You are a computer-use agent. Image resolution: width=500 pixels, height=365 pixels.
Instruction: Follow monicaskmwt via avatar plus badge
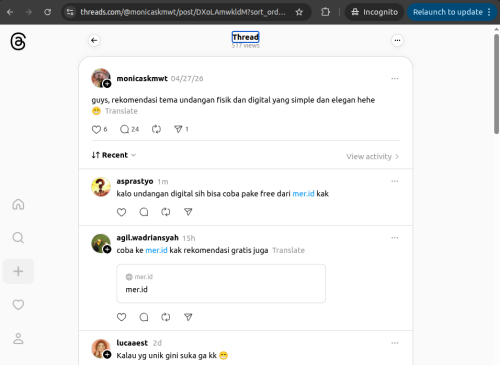107,84
